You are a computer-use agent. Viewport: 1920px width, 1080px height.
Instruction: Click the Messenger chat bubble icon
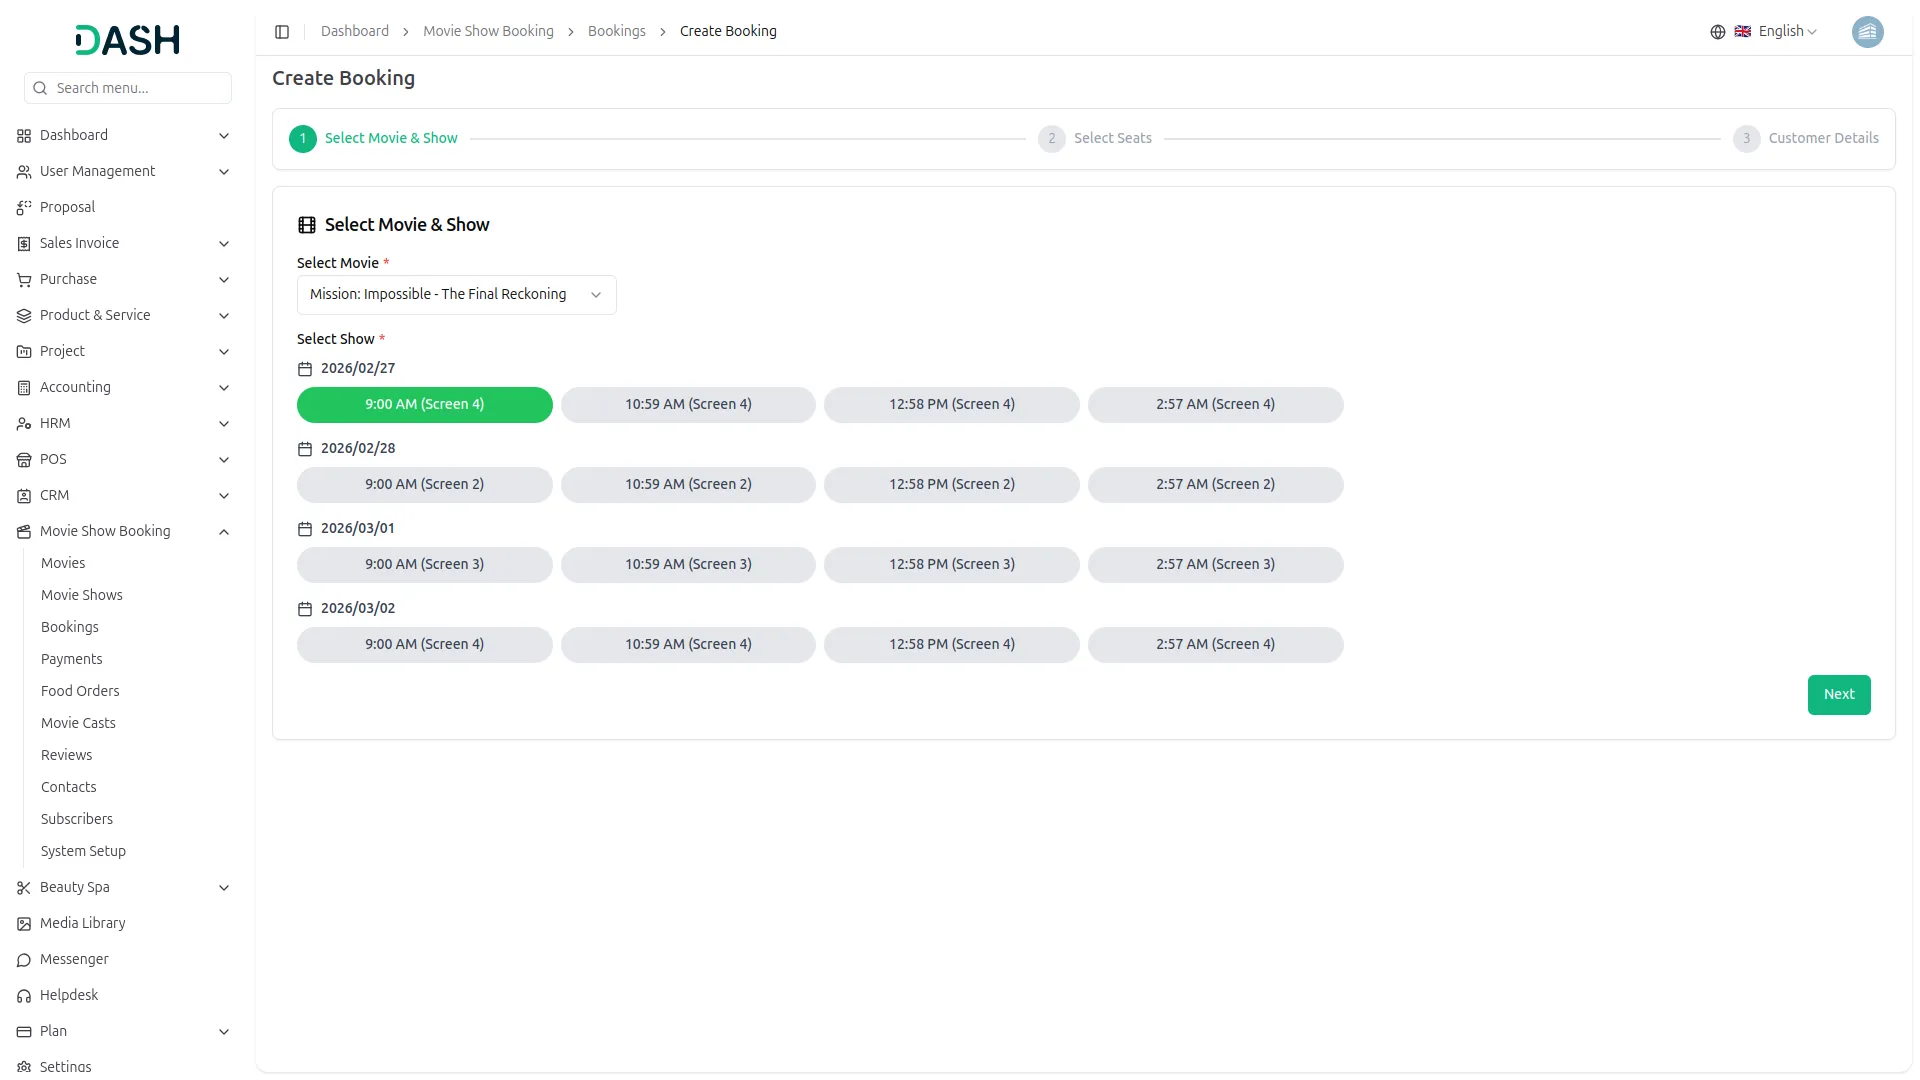click(24, 960)
